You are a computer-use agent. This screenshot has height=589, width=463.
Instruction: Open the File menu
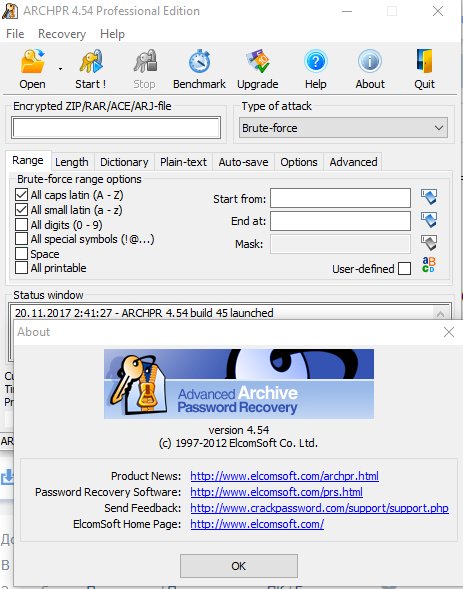click(x=15, y=34)
